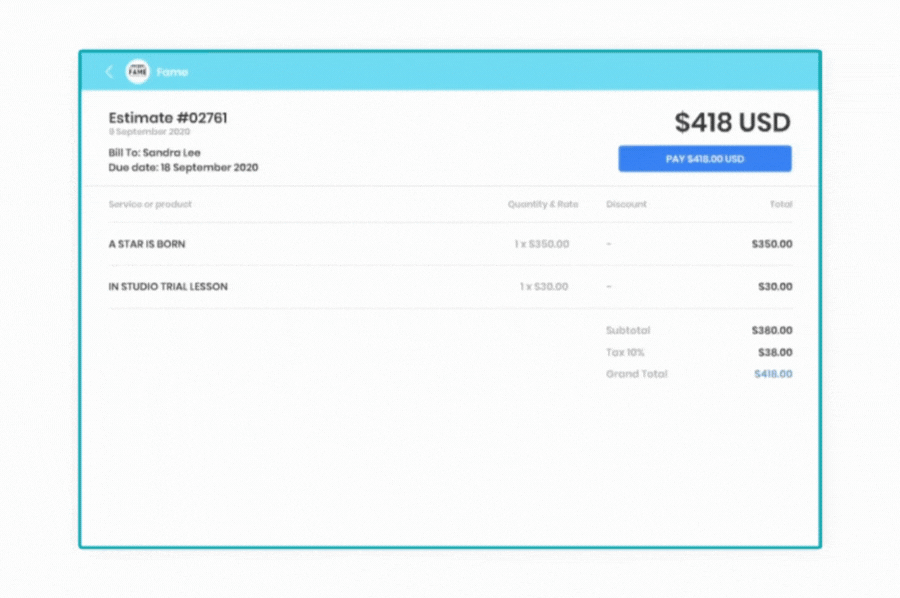
Task: Click the Fame business name
Action: pyautogui.click(x=172, y=72)
